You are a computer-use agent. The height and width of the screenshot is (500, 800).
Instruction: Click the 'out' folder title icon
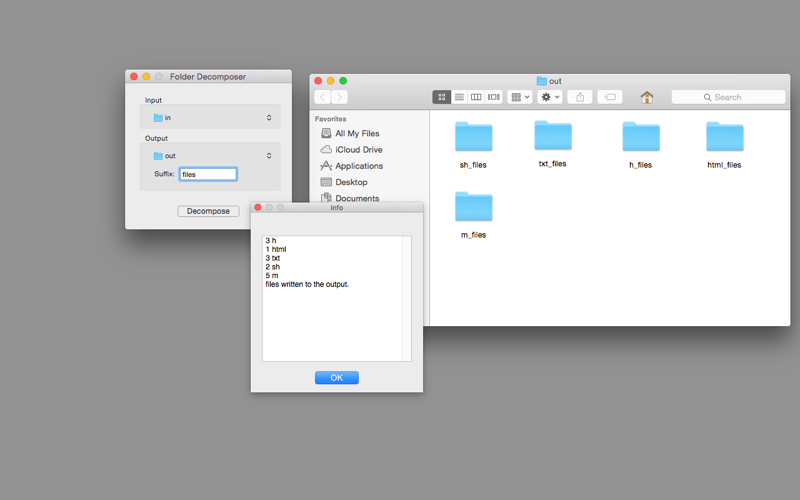(x=541, y=81)
